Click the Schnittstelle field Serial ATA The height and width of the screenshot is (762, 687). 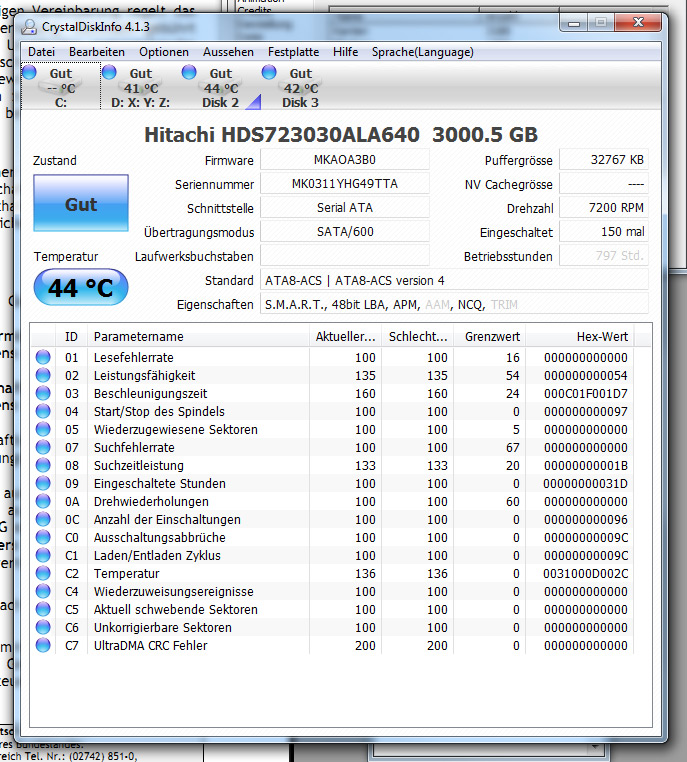pyautogui.click(x=345, y=208)
